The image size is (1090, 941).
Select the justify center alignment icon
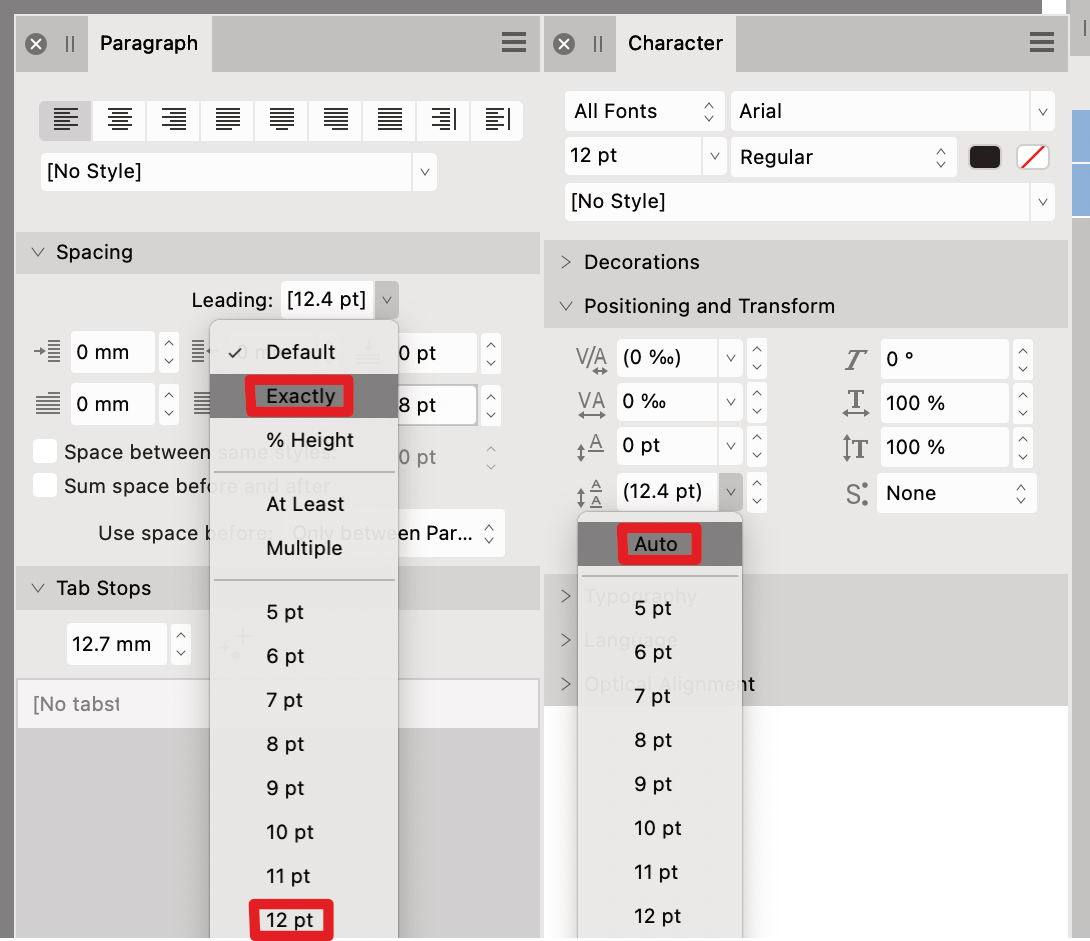(x=281, y=120)
